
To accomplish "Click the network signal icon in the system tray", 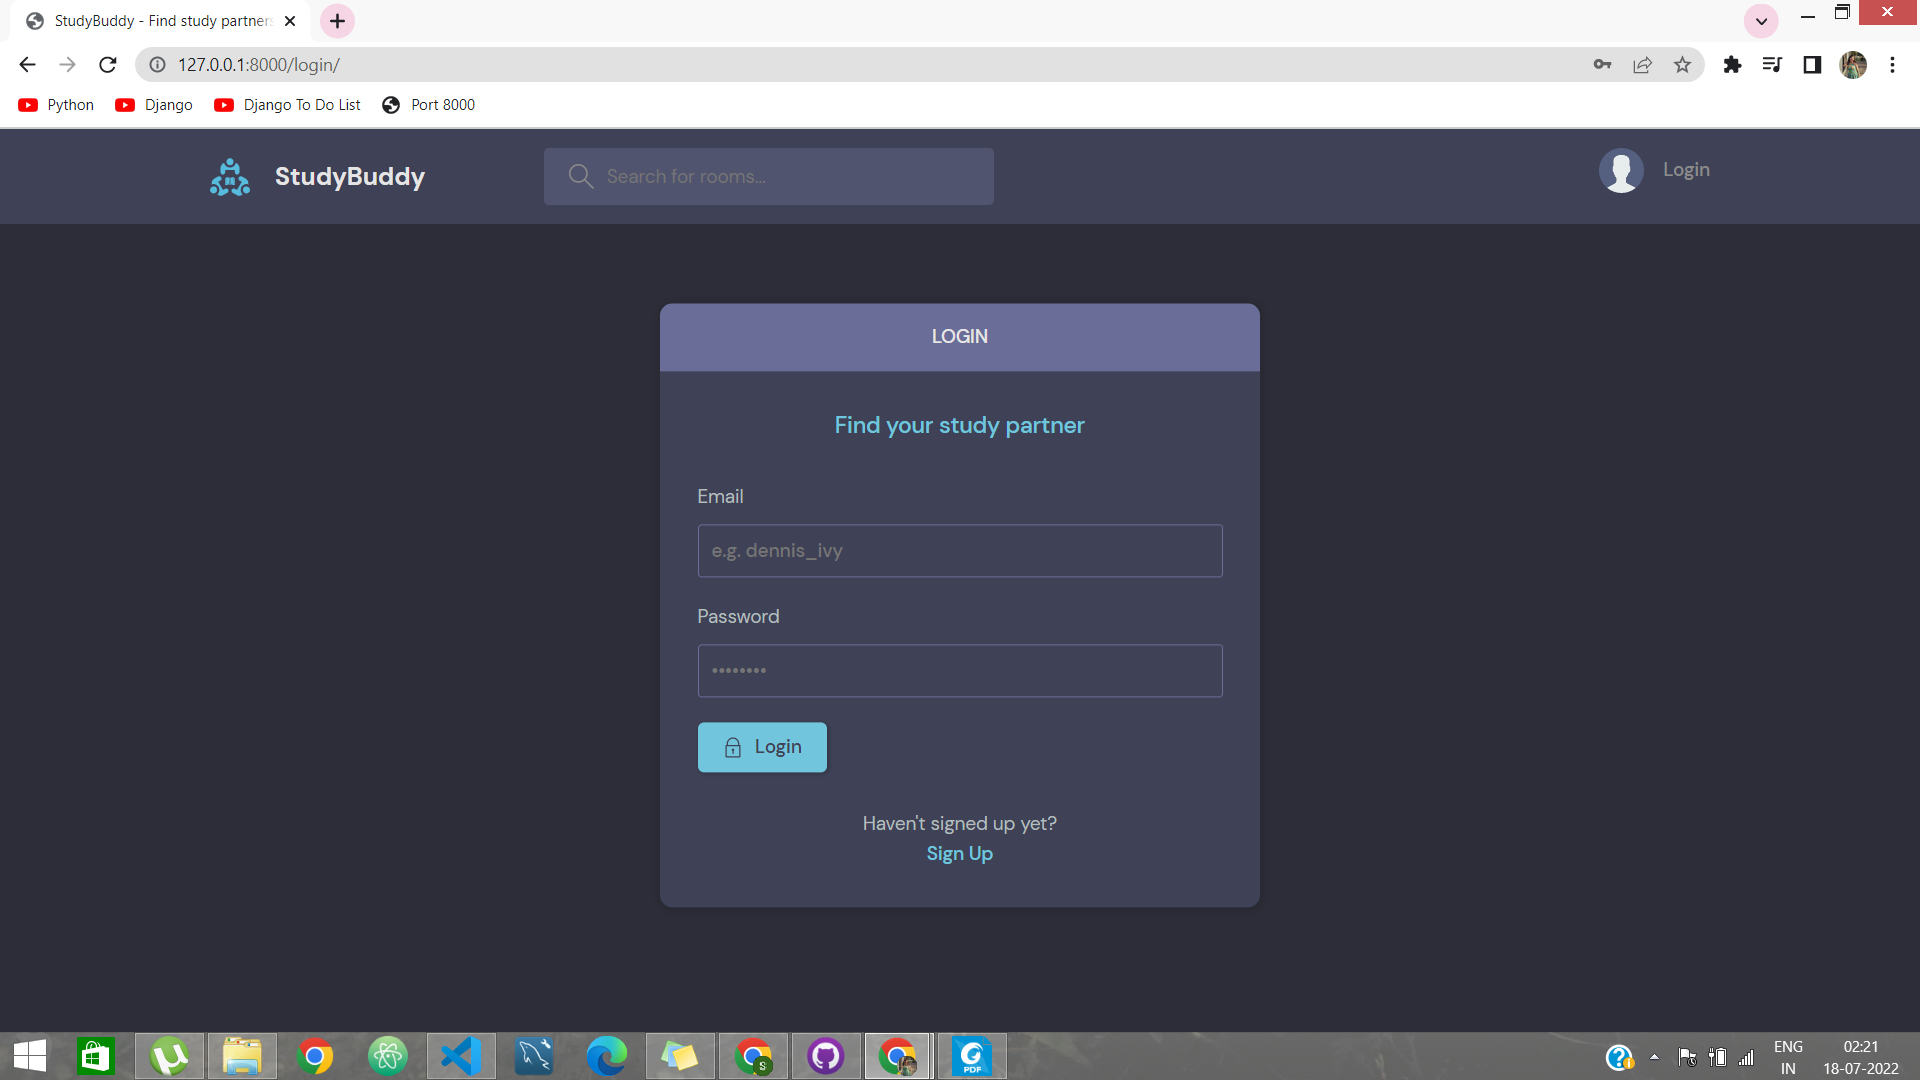I will (1747, 1056).
